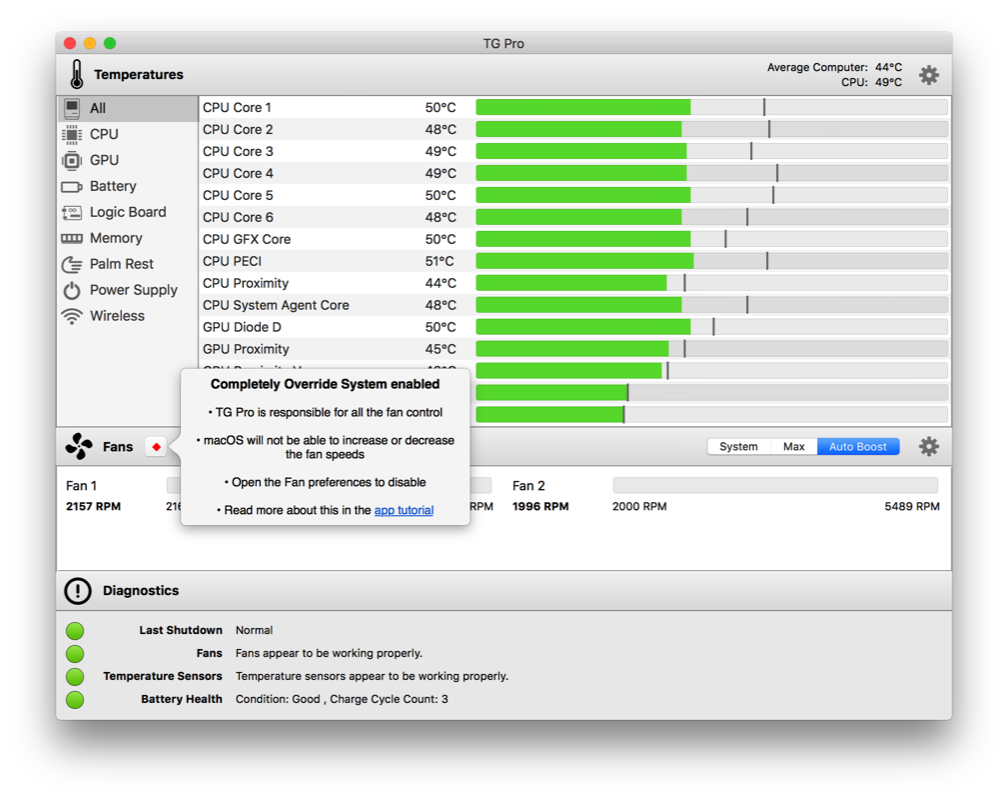This screenshot has width=1008, height=800.
Task: Open the app tutorial link
Action: (x=404, y=510)
